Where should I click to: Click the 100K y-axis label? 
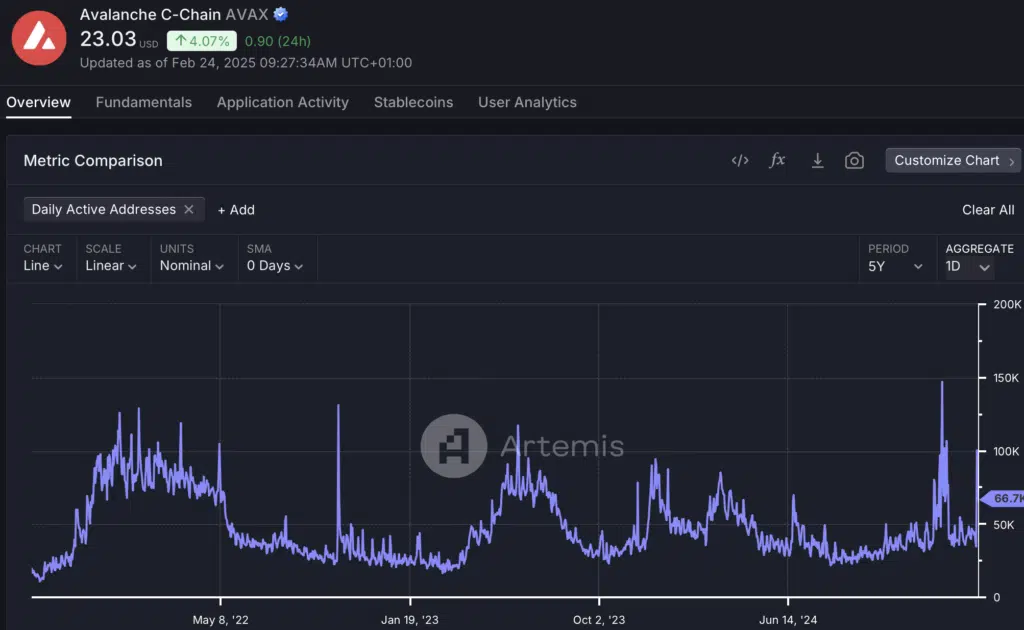tap(1006, 452)
